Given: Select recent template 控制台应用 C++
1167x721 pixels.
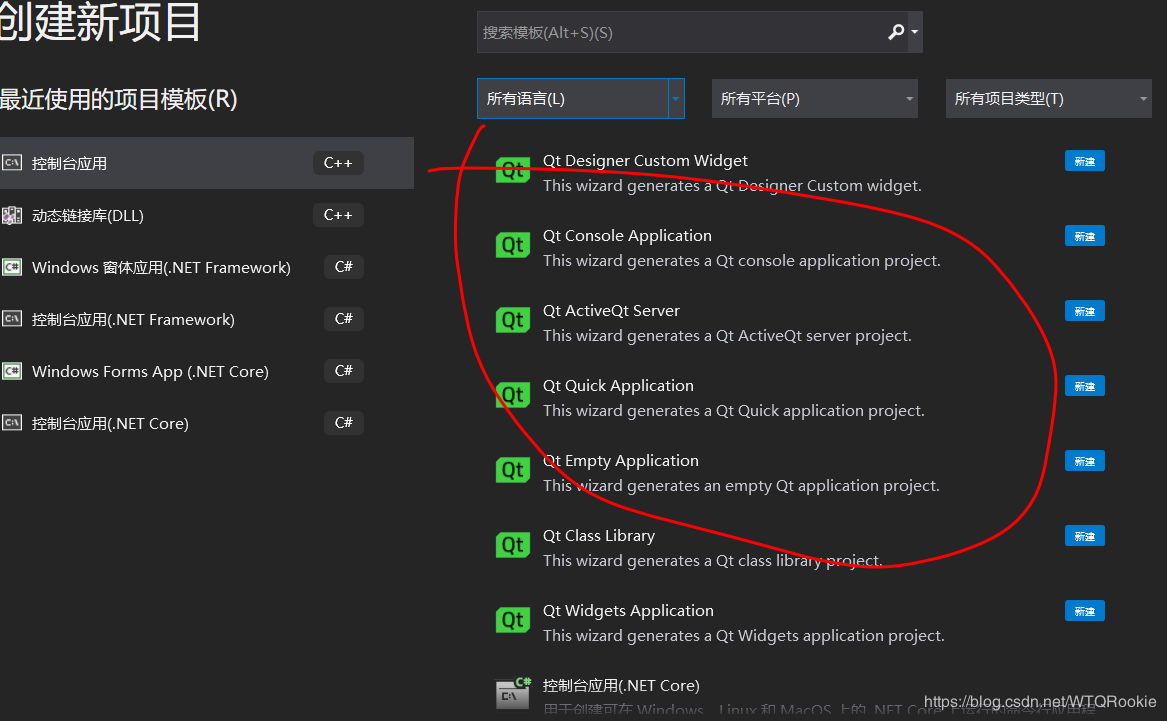Looking at the screenshot, I should pyautogui.click(x=200, y=163).
